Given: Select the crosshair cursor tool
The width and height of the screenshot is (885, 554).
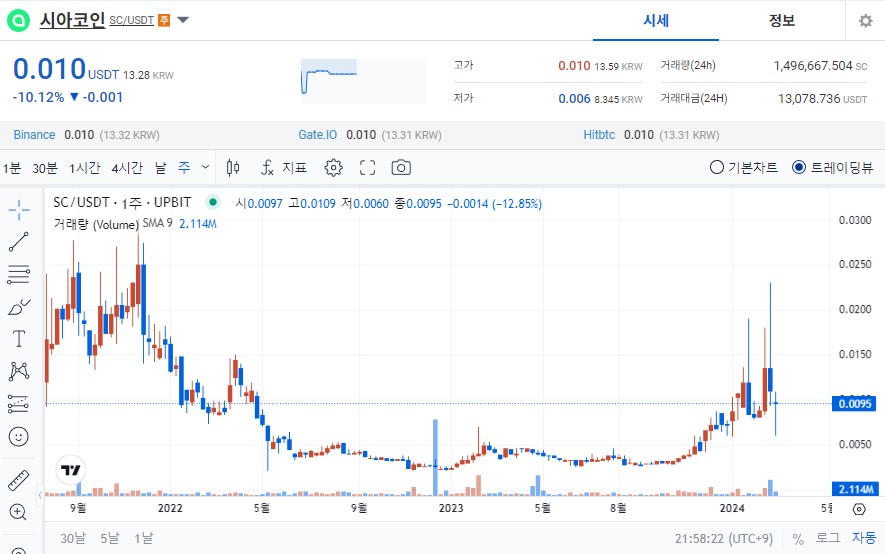Looking at the screenshot, I should click(19, 210).
